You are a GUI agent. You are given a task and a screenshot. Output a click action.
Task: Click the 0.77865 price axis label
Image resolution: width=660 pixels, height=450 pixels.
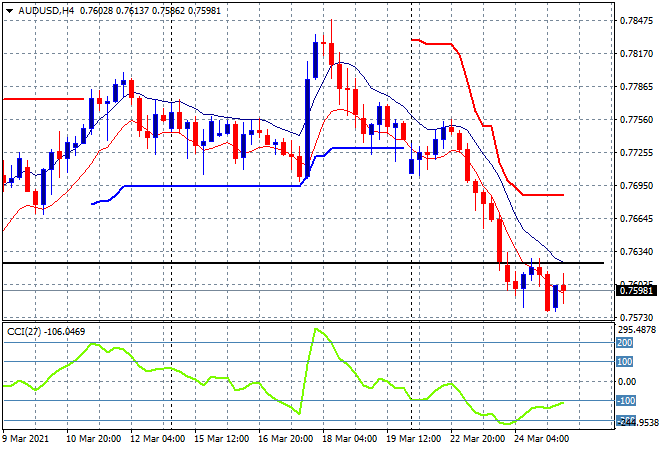coord(636,87)
